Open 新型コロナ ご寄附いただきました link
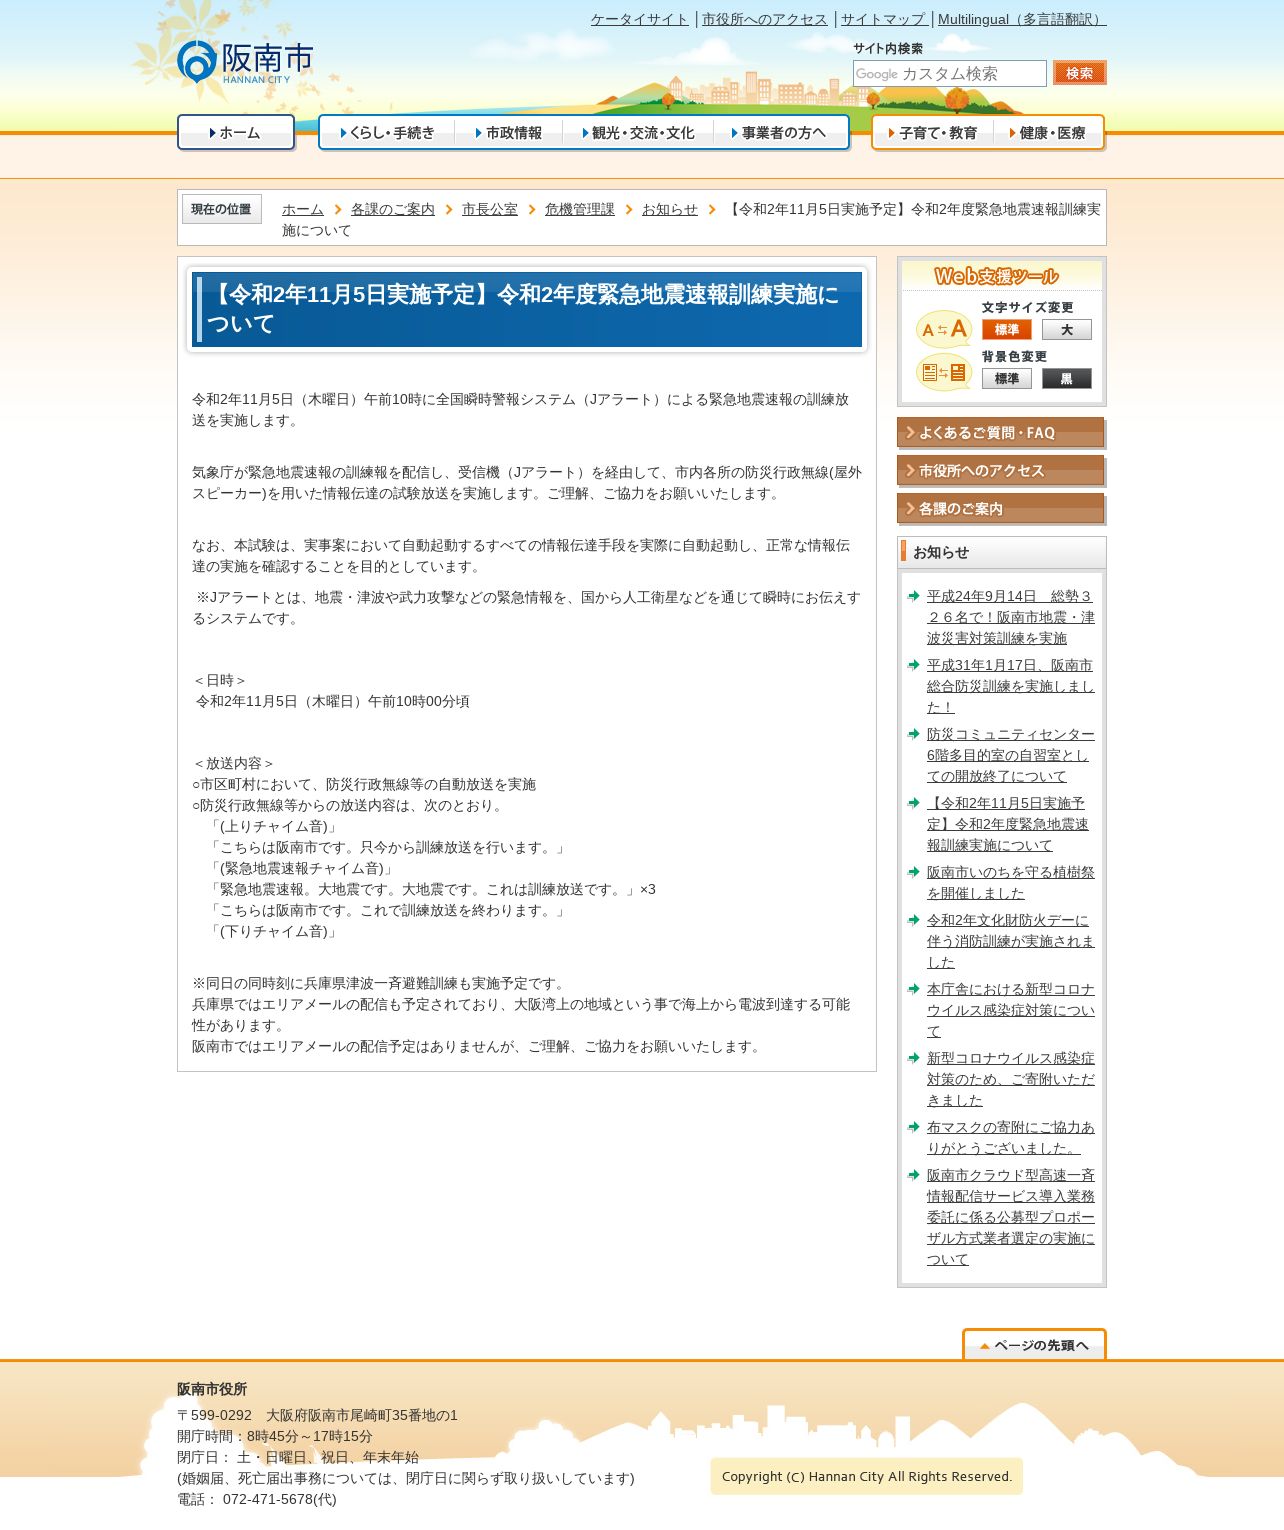This screenshot has width=1284, height=1530. click(1010, 1079)
